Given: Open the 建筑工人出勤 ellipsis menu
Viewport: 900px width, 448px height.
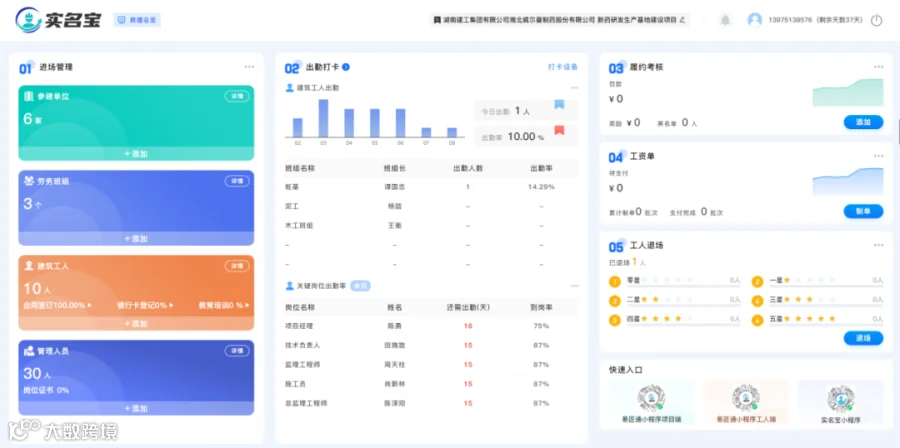Looking at the screenshot, I should (x=575, y=88).
